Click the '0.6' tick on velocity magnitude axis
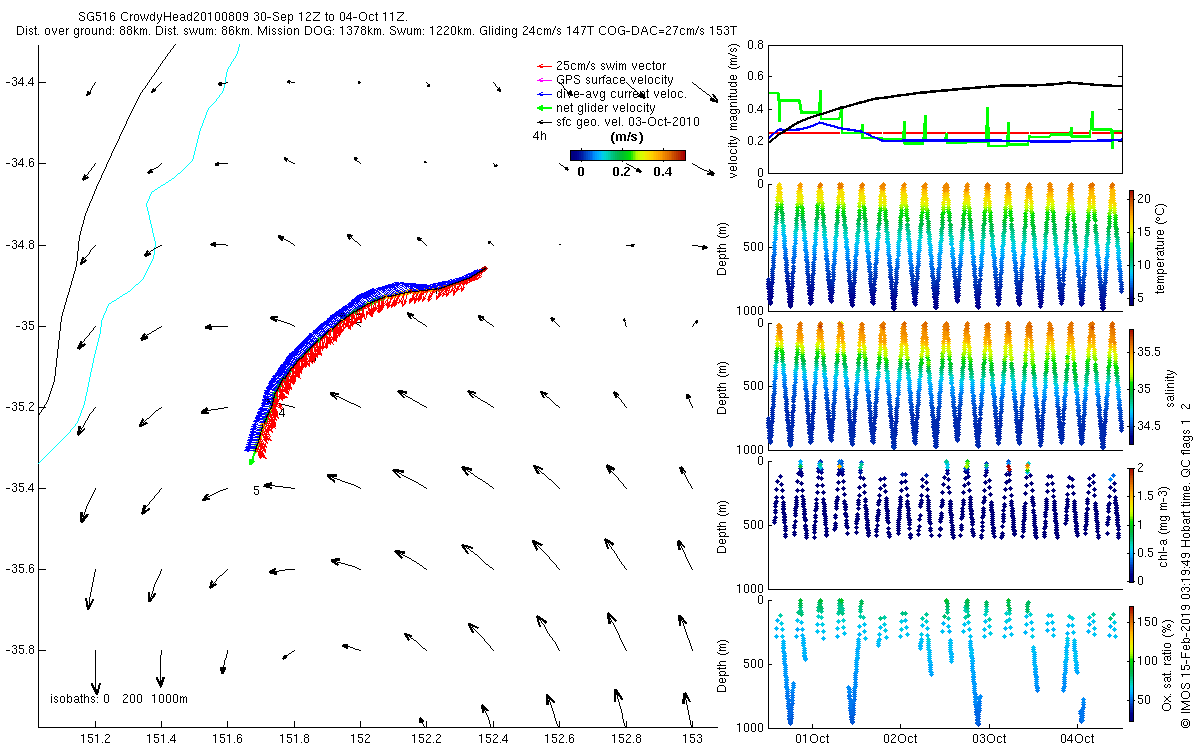This screenshot has width=1200, height=750. click(755, 77)
